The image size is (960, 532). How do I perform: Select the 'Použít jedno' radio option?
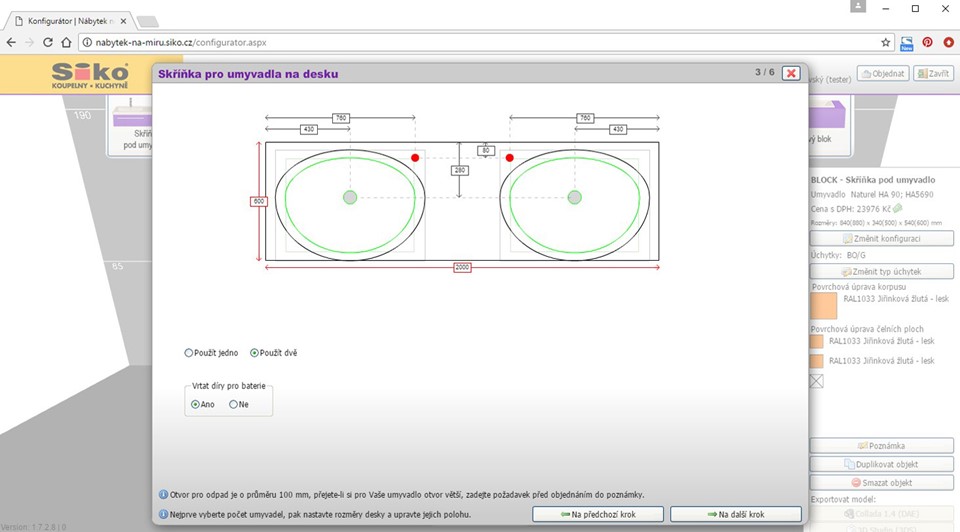[190, 353]
